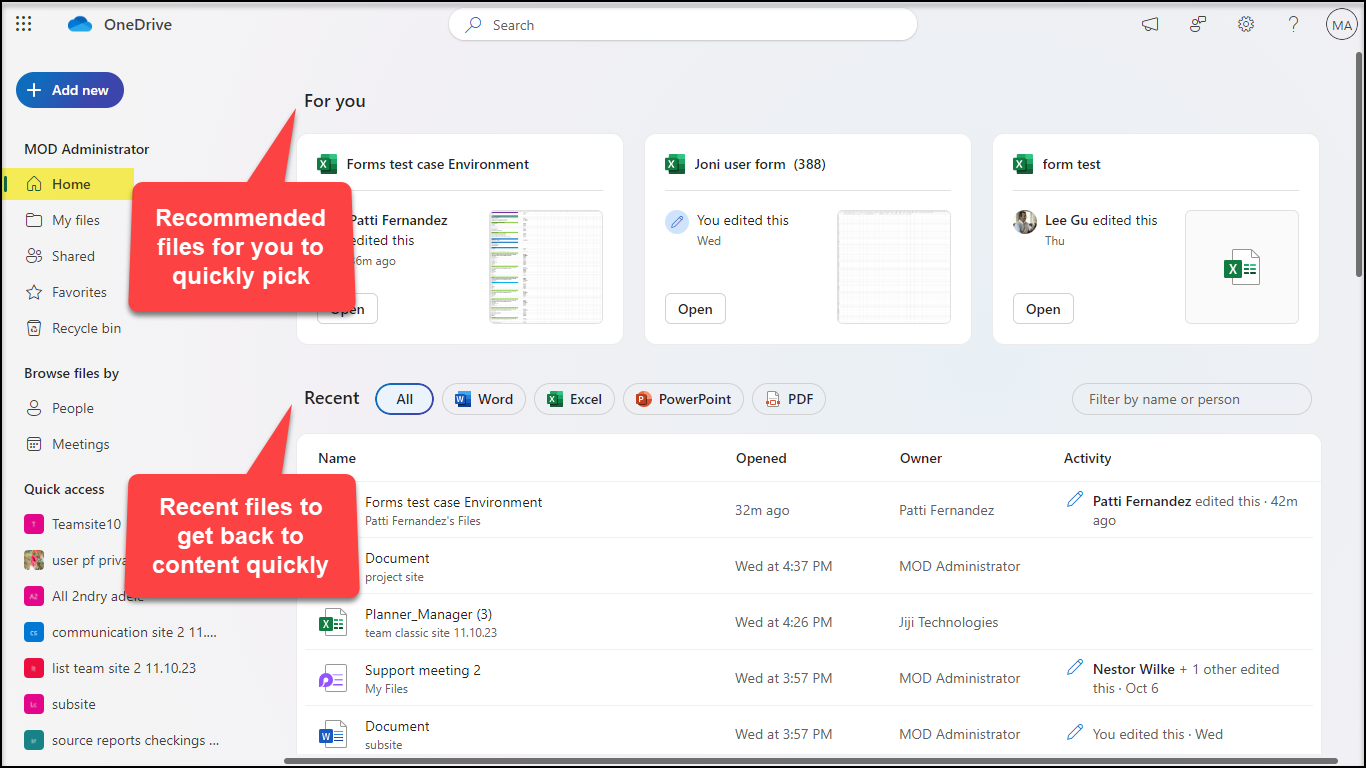Screen dimensions: 1366x768
Task: Open the Planner_Manager (3) Excel file
Action: (x=428, y=614)
